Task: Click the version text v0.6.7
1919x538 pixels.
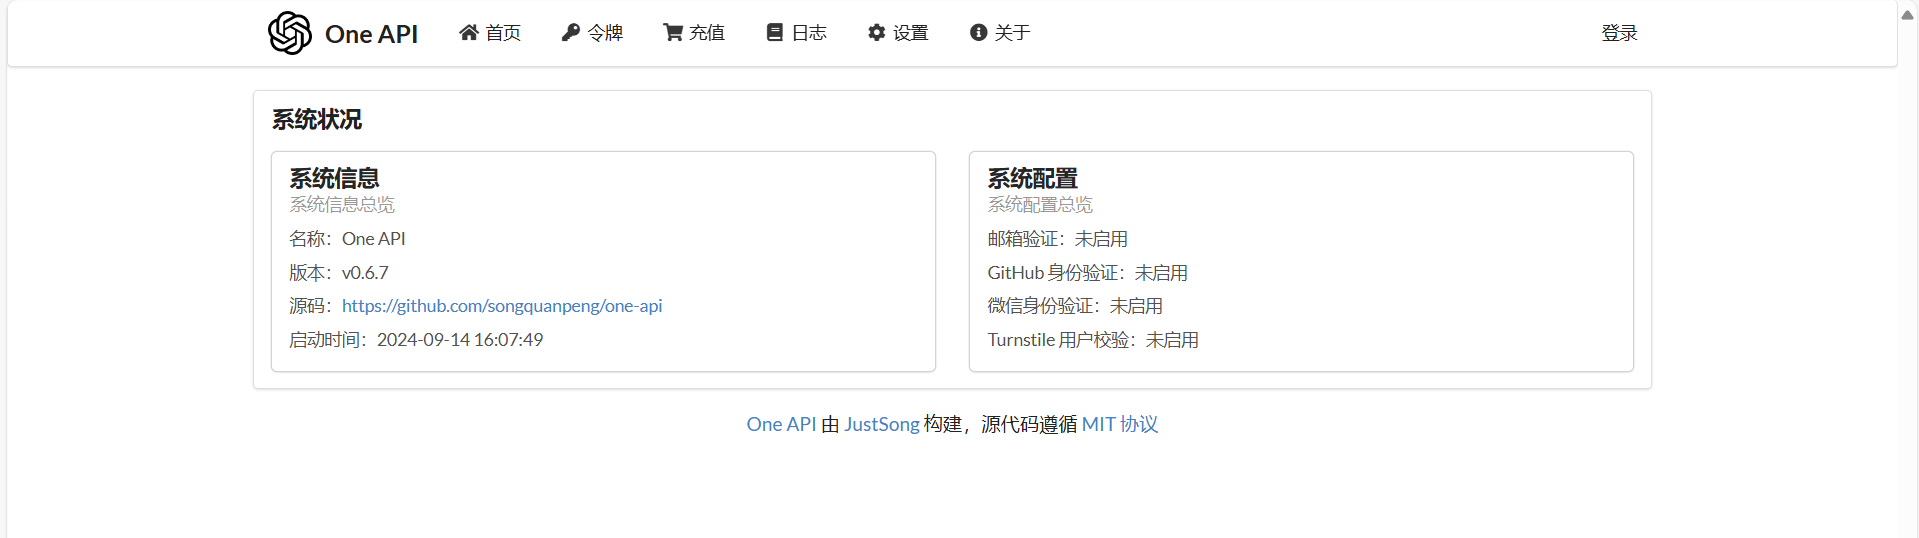Action: [x=365, y=273]
